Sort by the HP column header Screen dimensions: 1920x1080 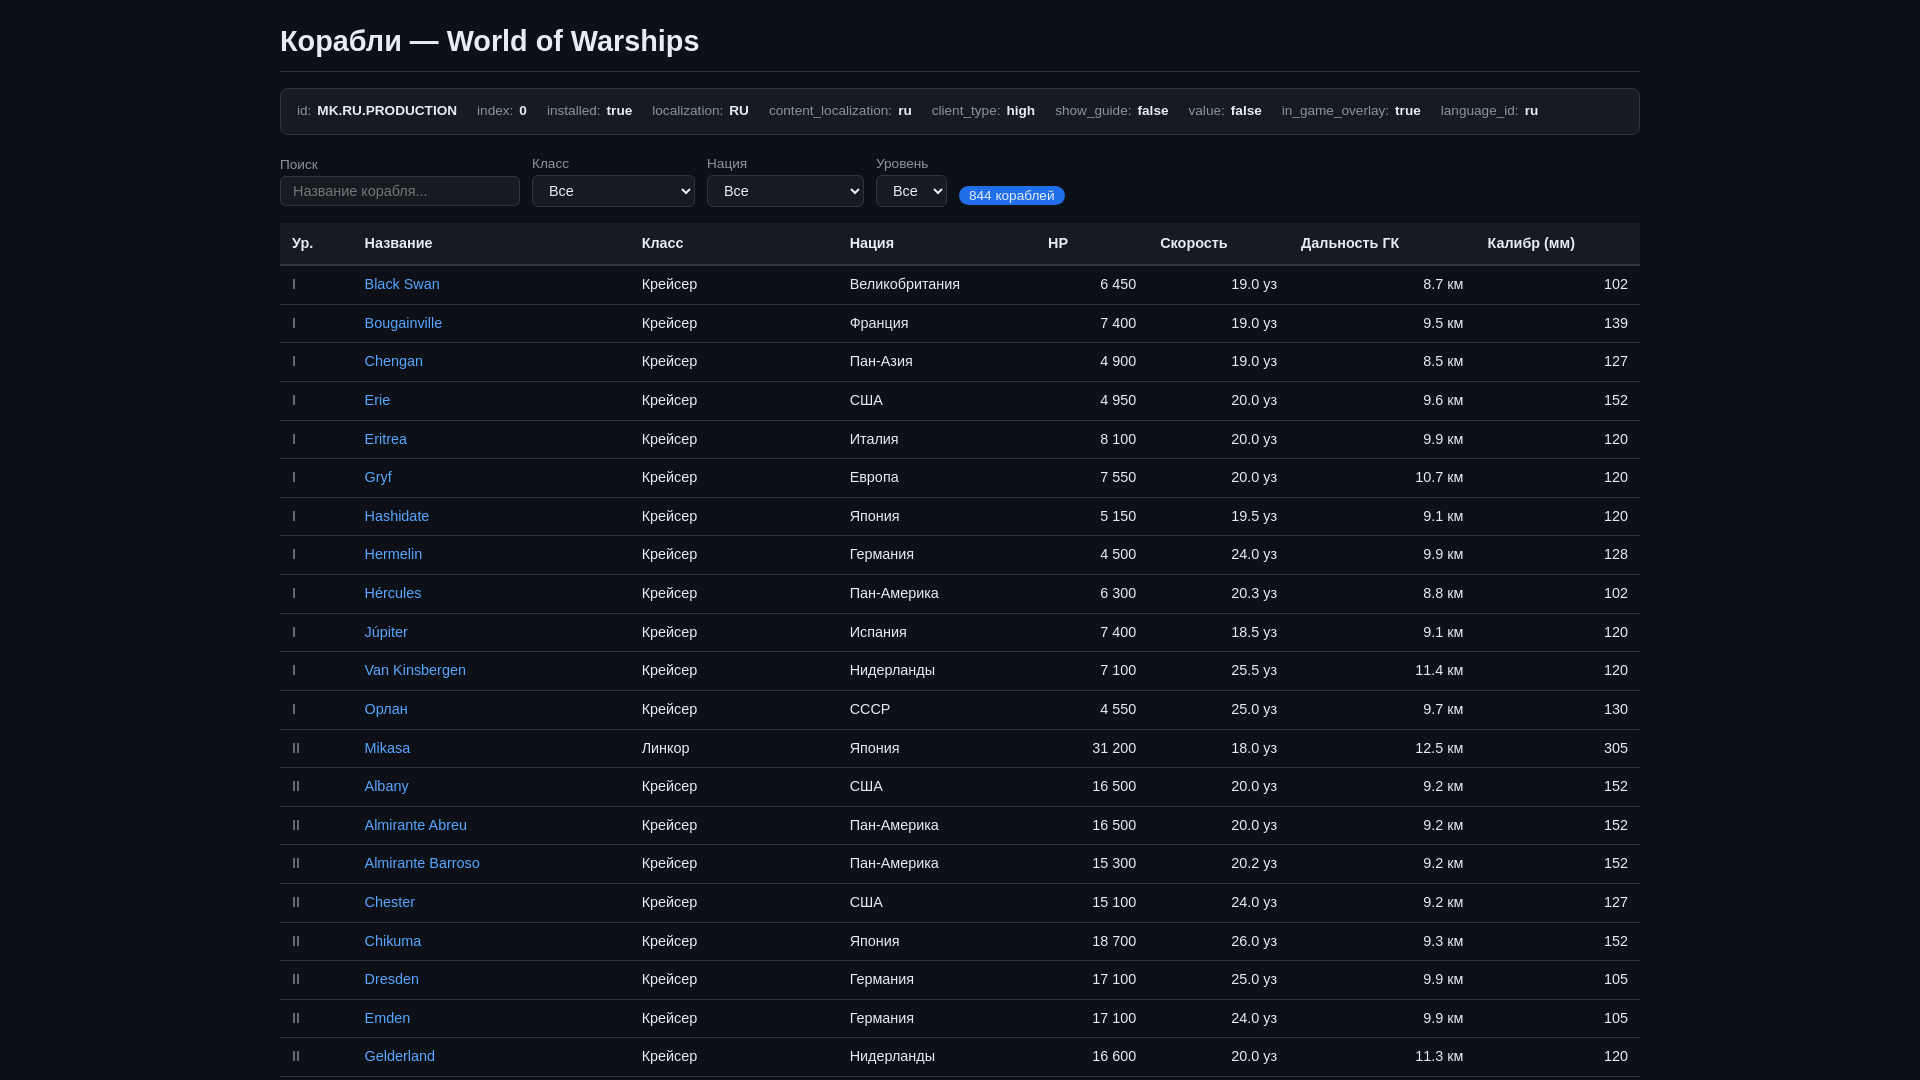click(1058, 243)
